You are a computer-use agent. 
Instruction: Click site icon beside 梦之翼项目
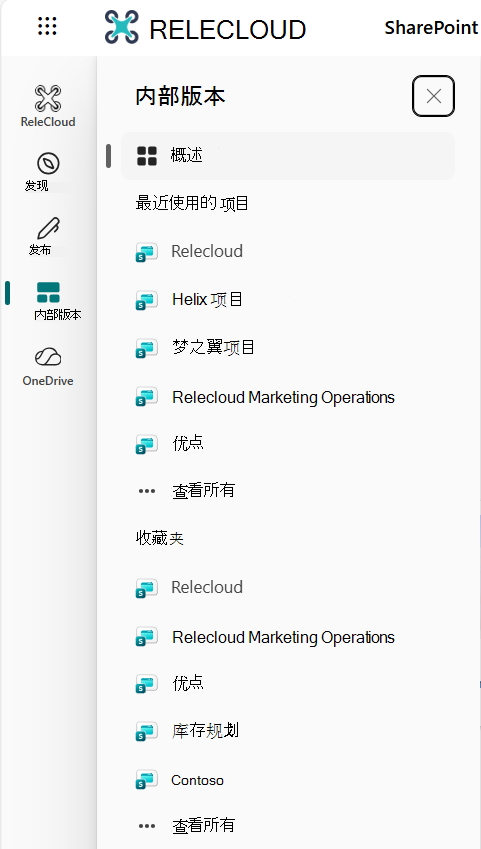pos(146,348)
